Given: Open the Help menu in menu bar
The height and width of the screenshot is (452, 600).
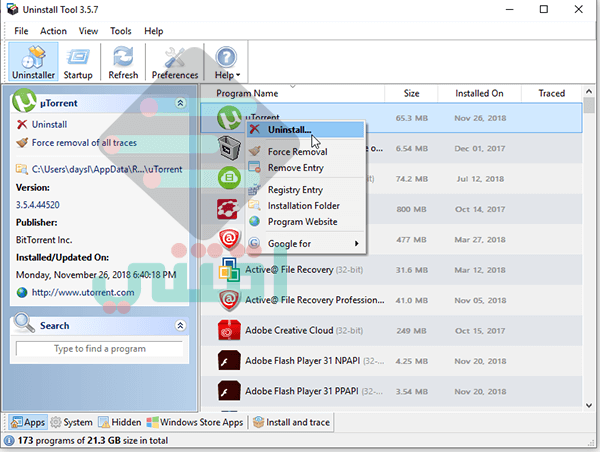Looking at the screenshot, I should [x=153, y=31].
